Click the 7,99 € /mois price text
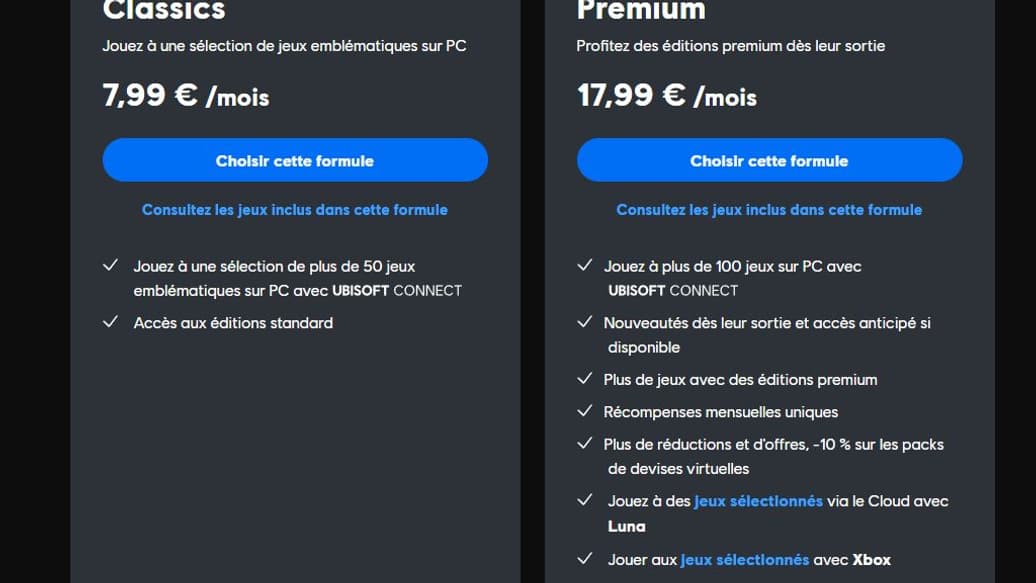This screenshot has width=1036, height=583. pyautogui.click(x=186, y=95)
